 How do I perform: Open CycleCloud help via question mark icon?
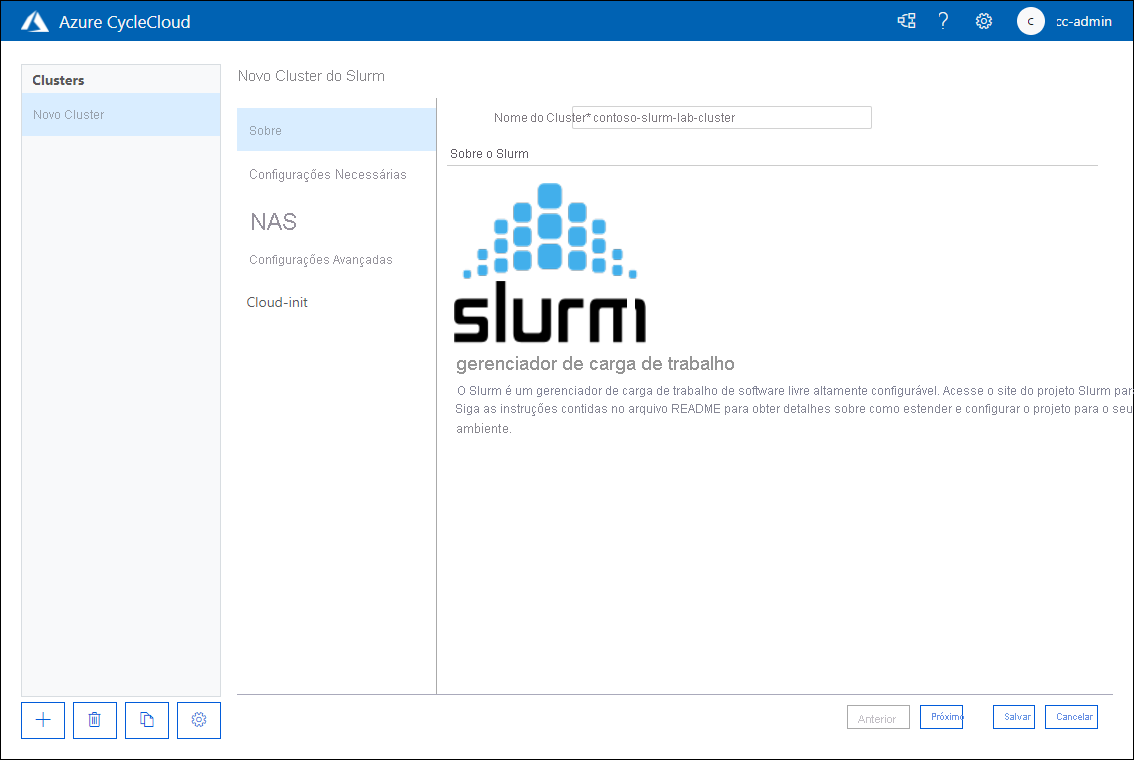click(x=943, y=20)
